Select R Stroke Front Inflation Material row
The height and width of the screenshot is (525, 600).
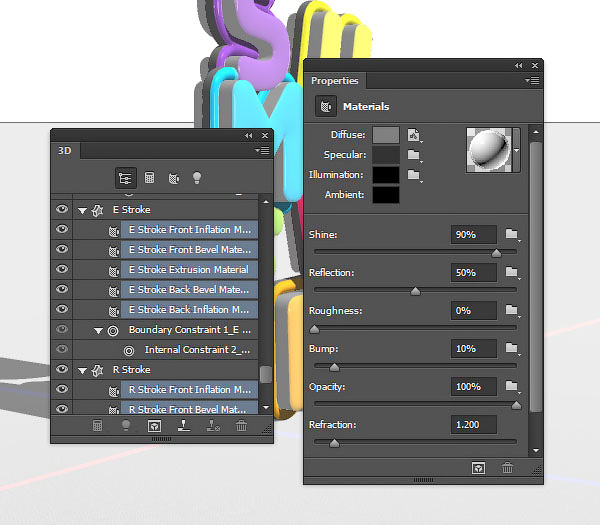click(x=189, y=390)
